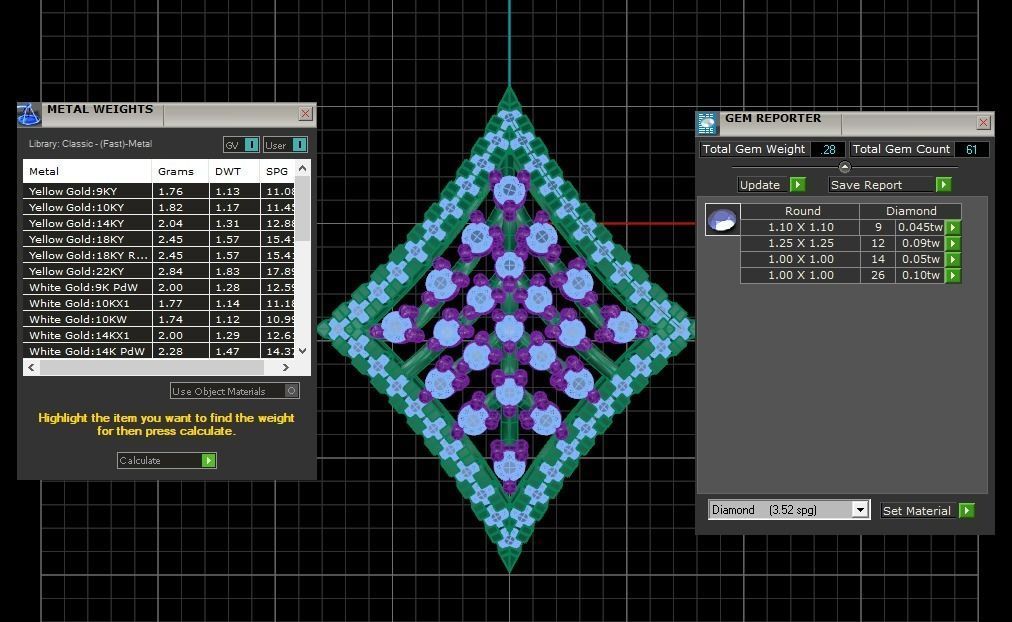
Task: Click green arrow for 0.045tw row
Action: coord(953,227)
